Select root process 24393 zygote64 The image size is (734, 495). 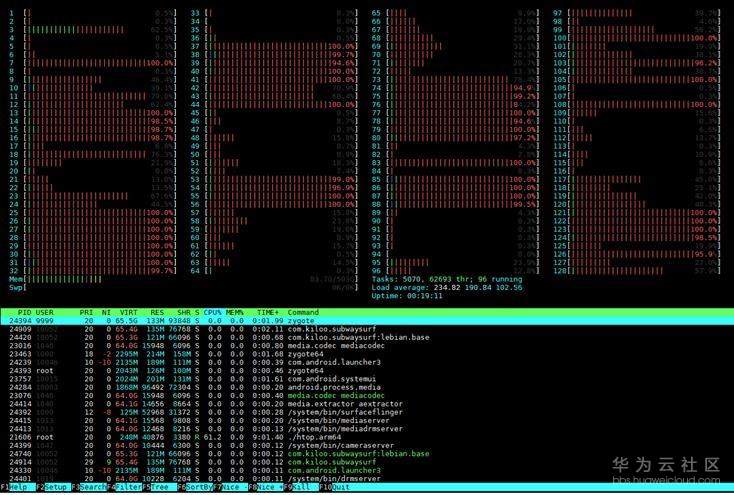367,371
